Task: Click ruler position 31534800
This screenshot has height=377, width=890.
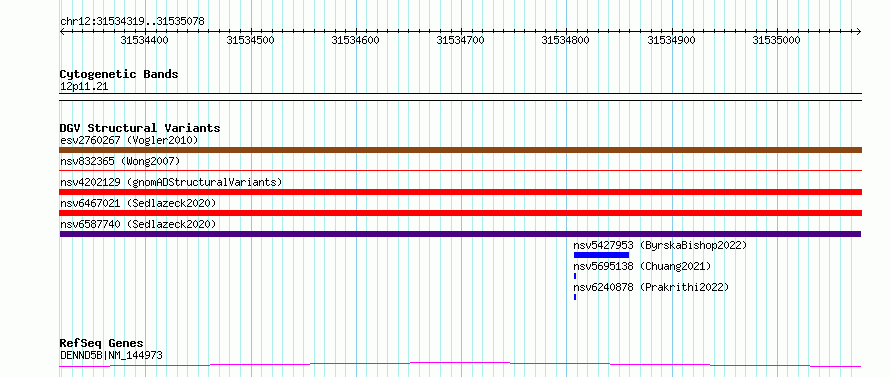Action: coord(566,40)
